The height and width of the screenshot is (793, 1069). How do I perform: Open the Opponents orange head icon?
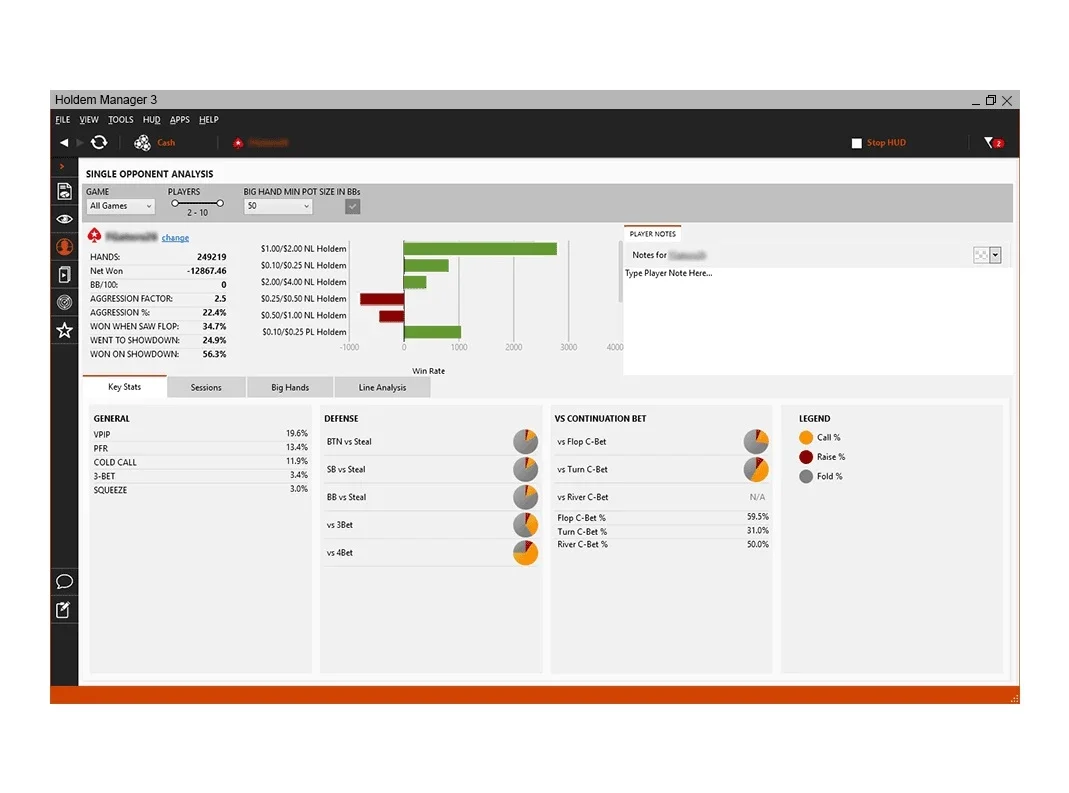coord(65,247)
